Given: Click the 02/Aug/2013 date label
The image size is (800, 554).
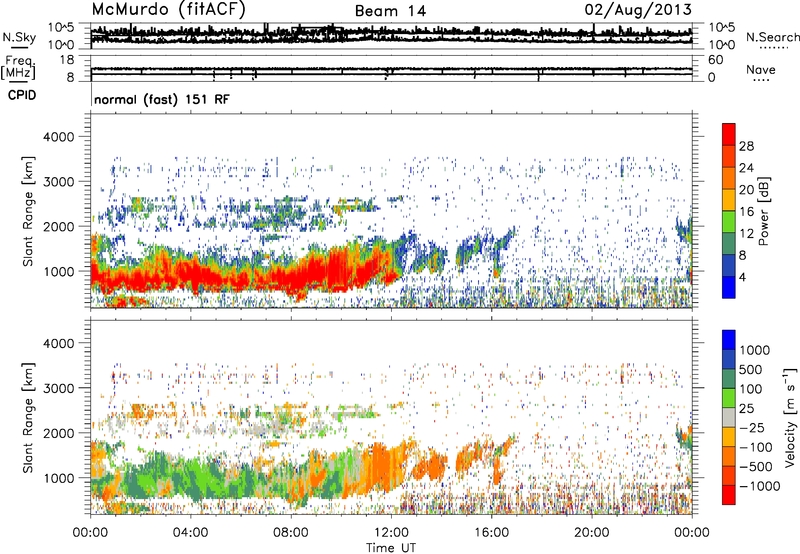Looking at the screenshot, I should pos(638,10).
